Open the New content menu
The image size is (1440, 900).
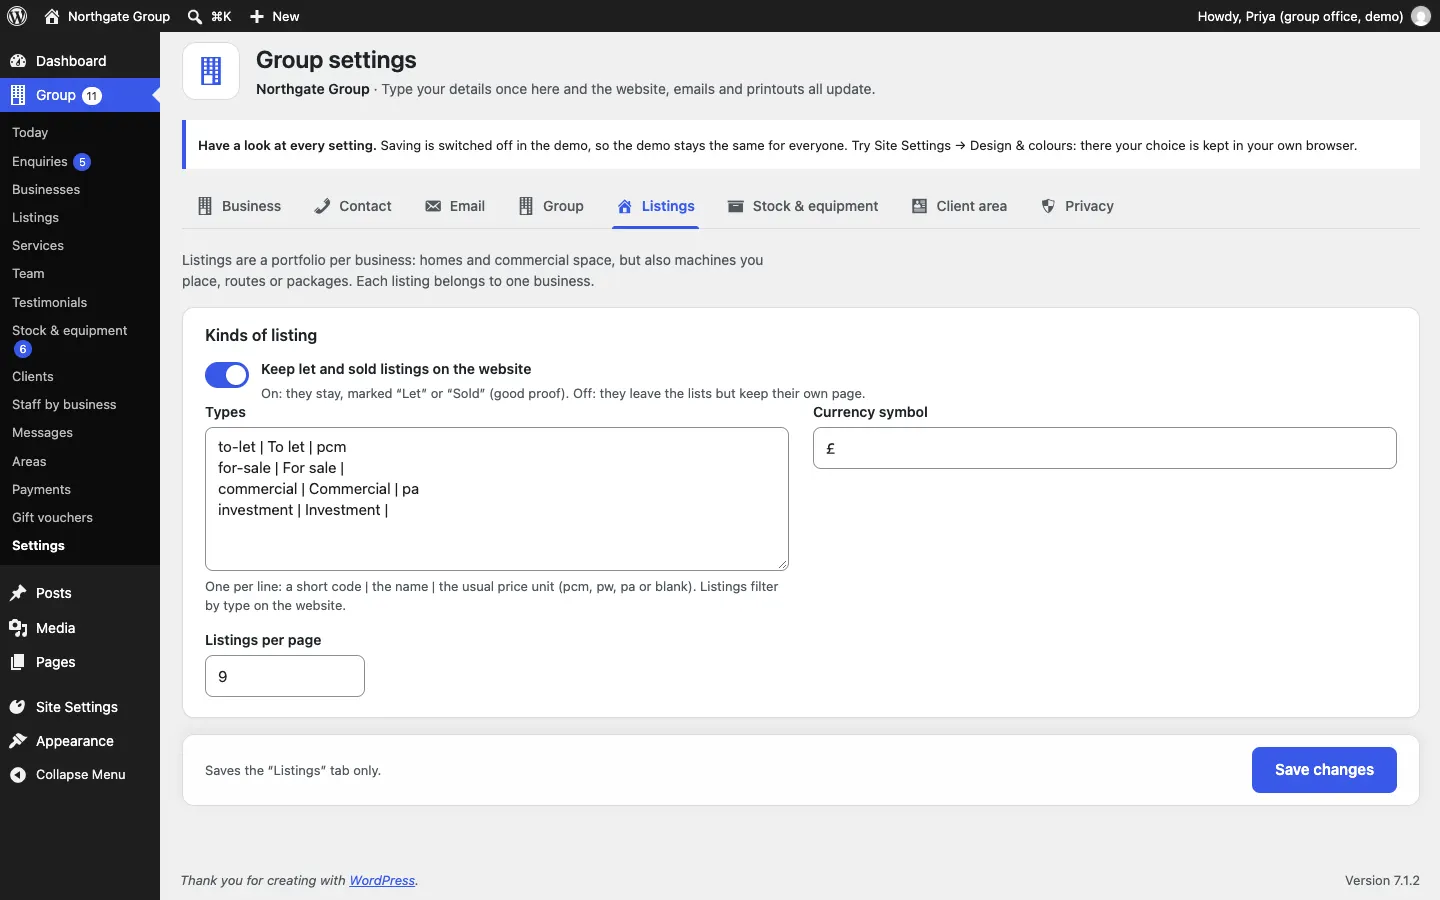[x=274, y=16]
